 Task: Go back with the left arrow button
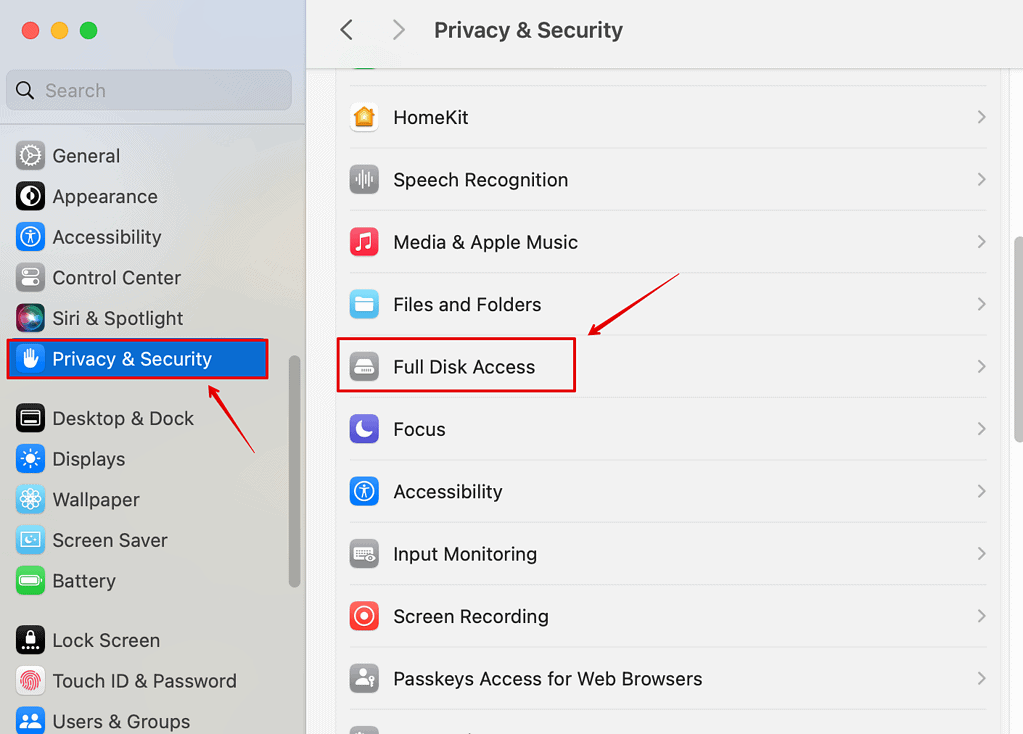coord(347,30)
